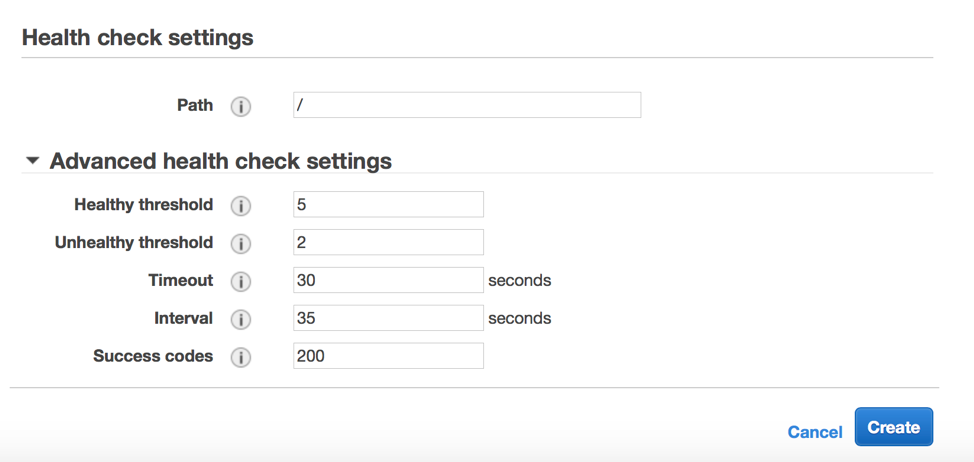Screen dimensions: 974x462
Task: Click the info icon next to Path
Action: (x=241, y=106)
